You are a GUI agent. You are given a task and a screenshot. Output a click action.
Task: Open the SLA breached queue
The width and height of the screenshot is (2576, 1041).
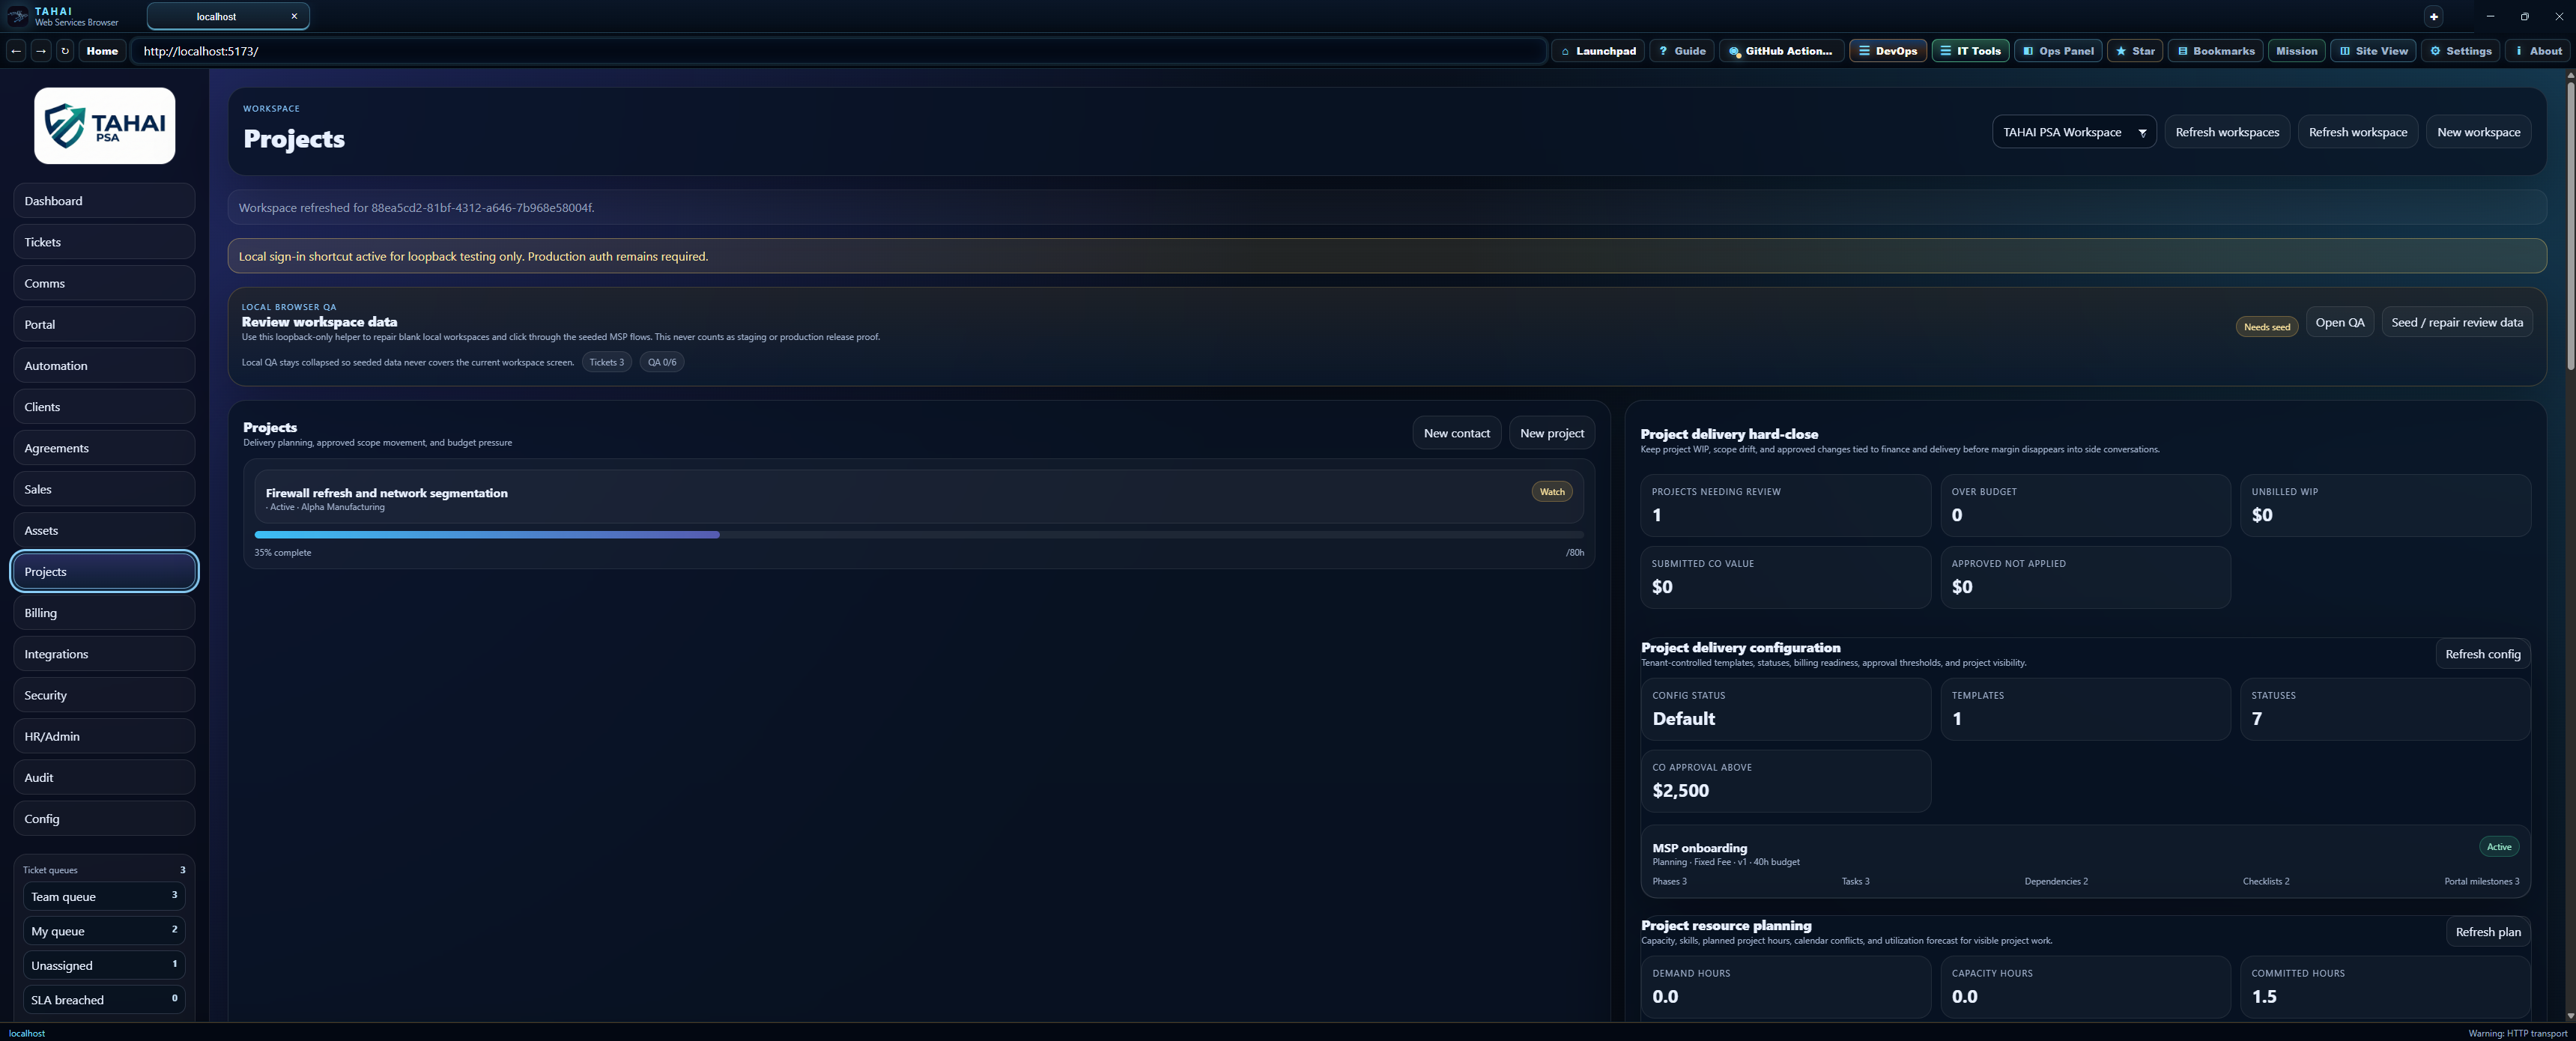[104, 1000]
